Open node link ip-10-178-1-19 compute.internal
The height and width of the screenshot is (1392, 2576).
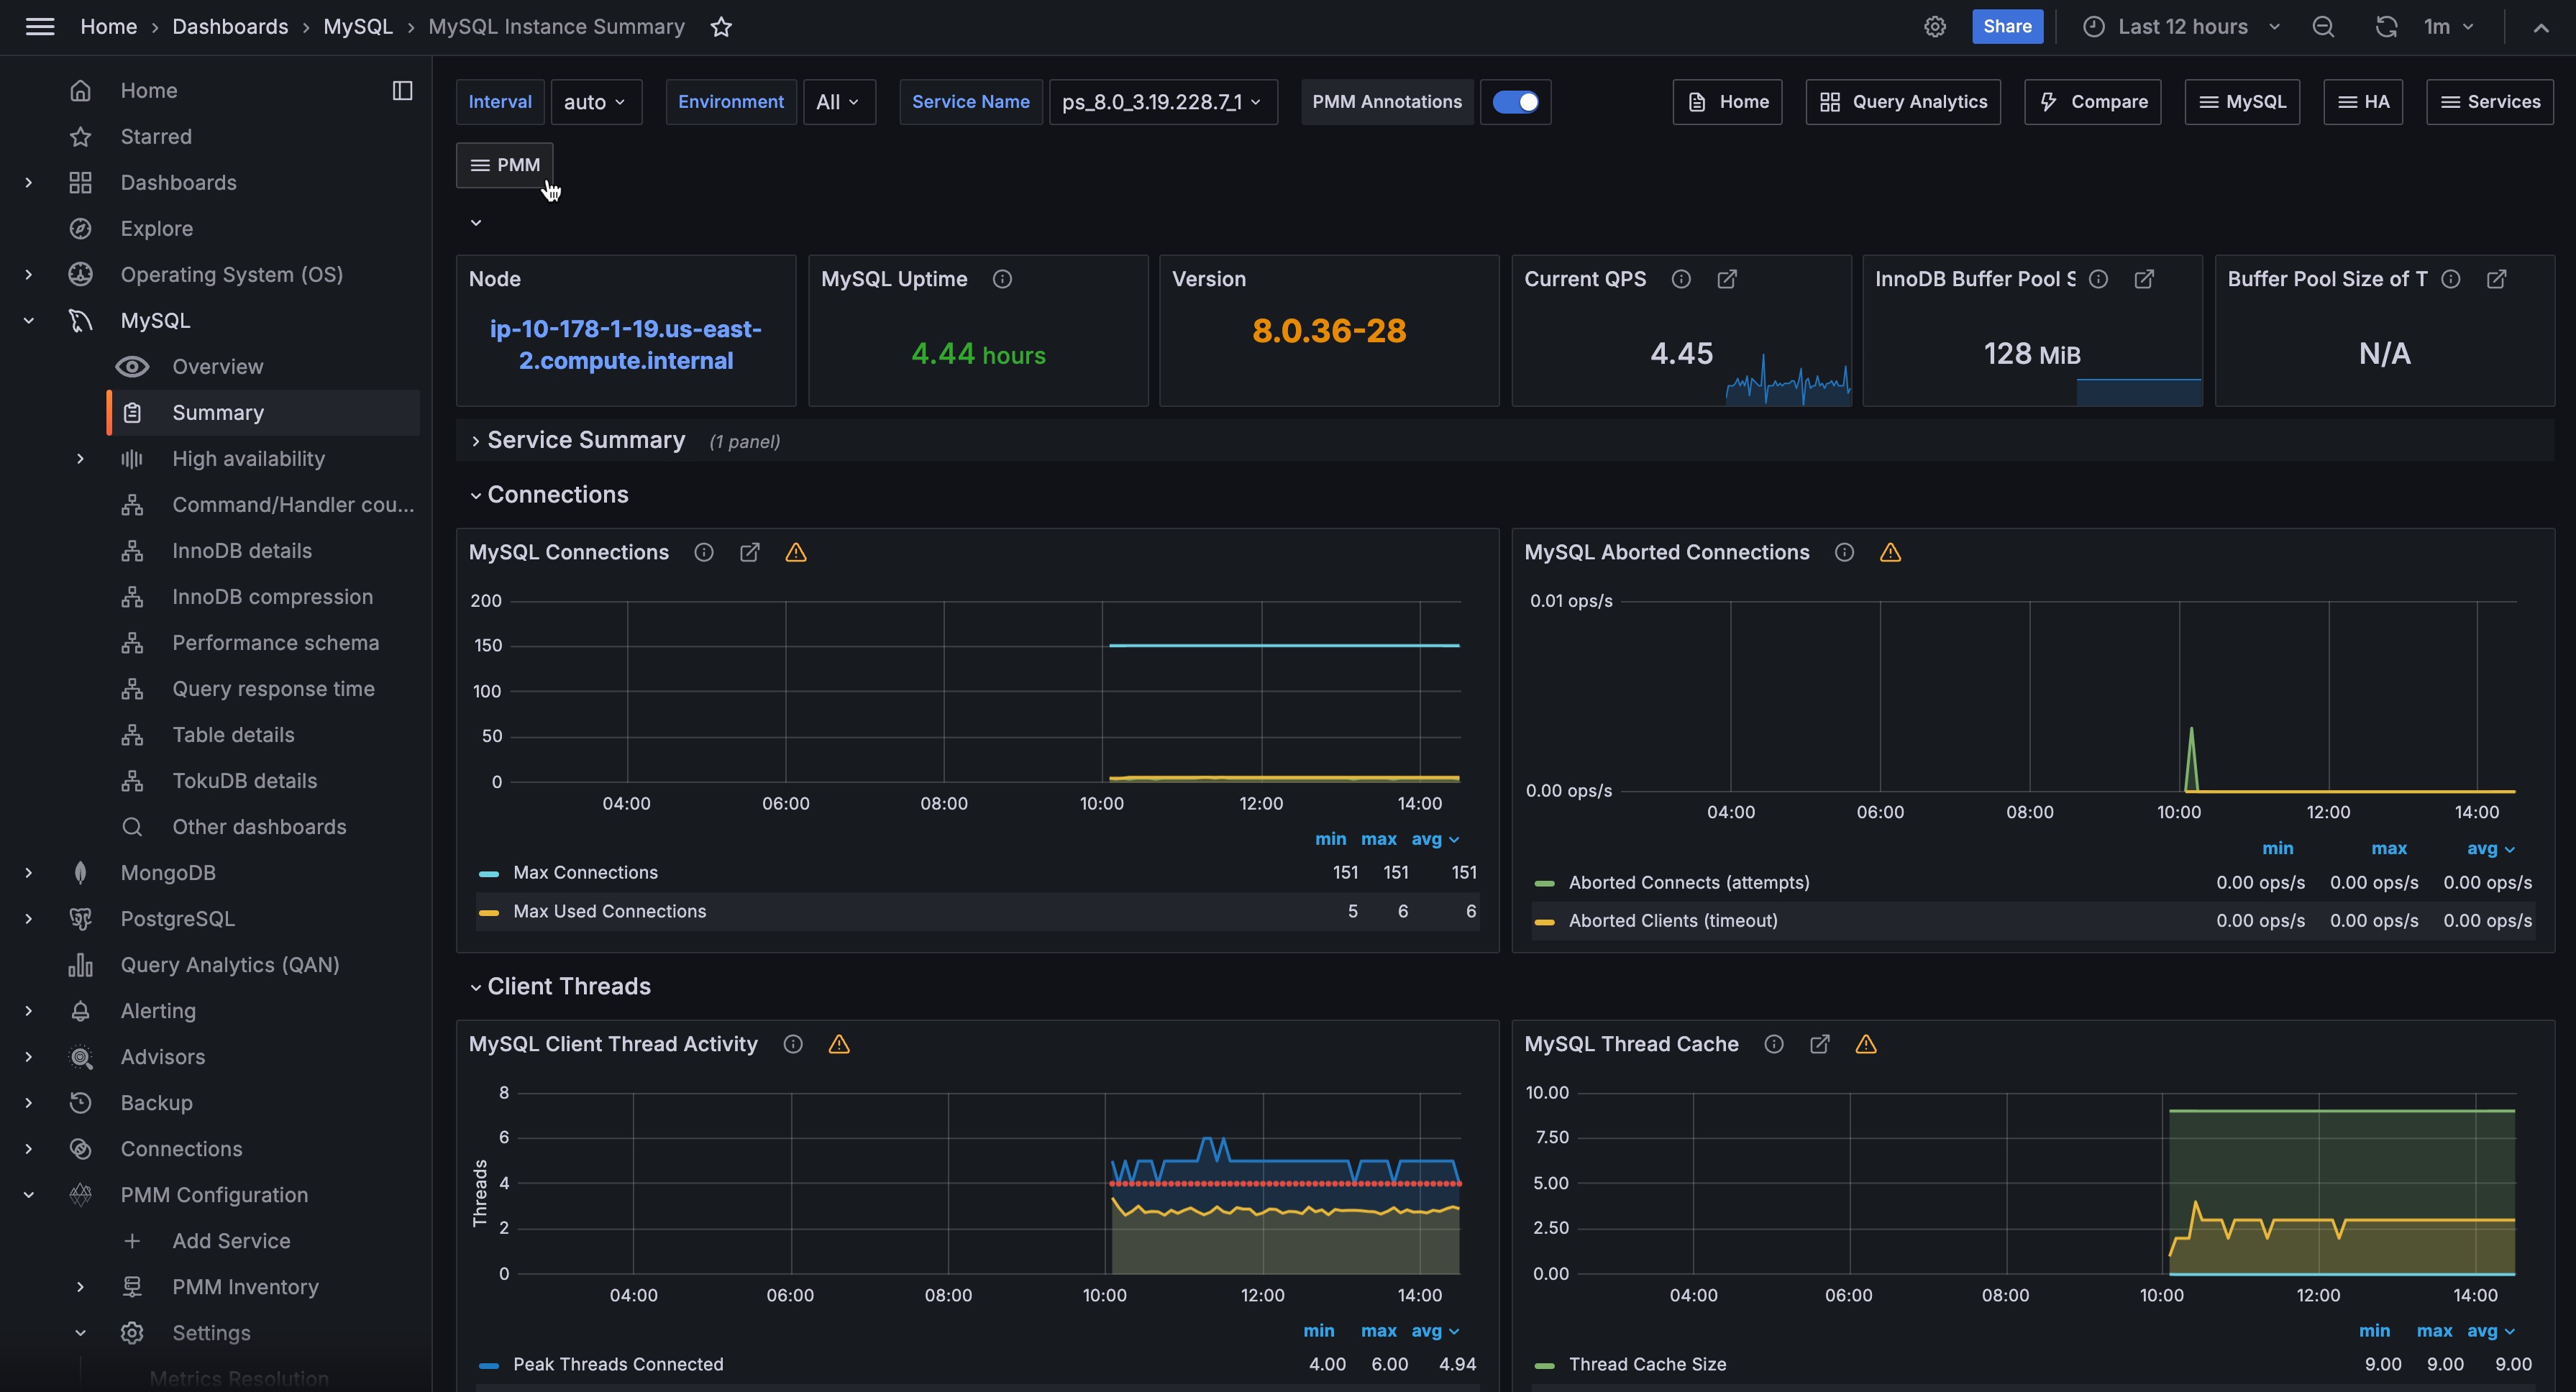tap(625, 344)
